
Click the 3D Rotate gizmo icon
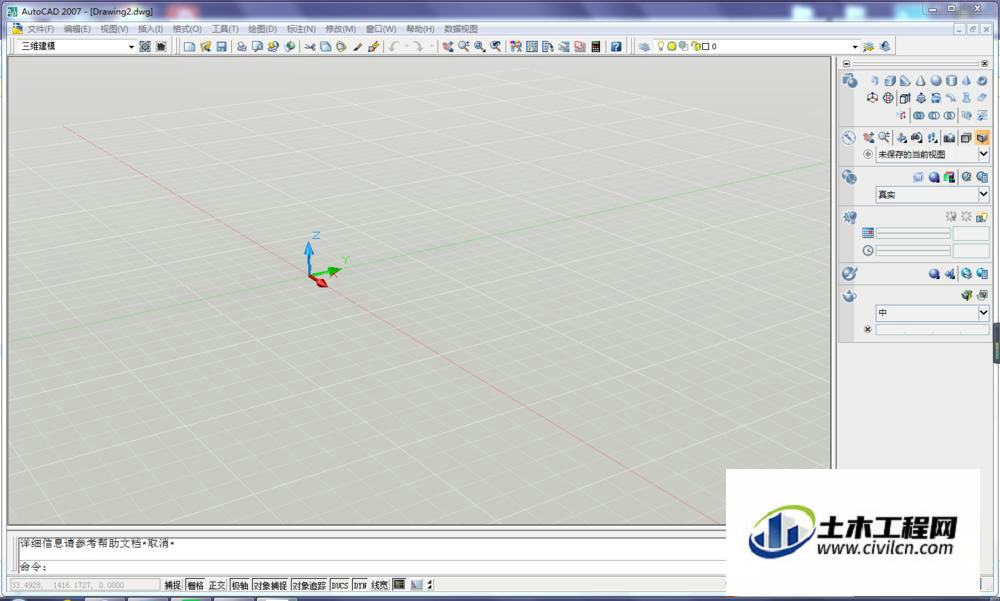888,98
